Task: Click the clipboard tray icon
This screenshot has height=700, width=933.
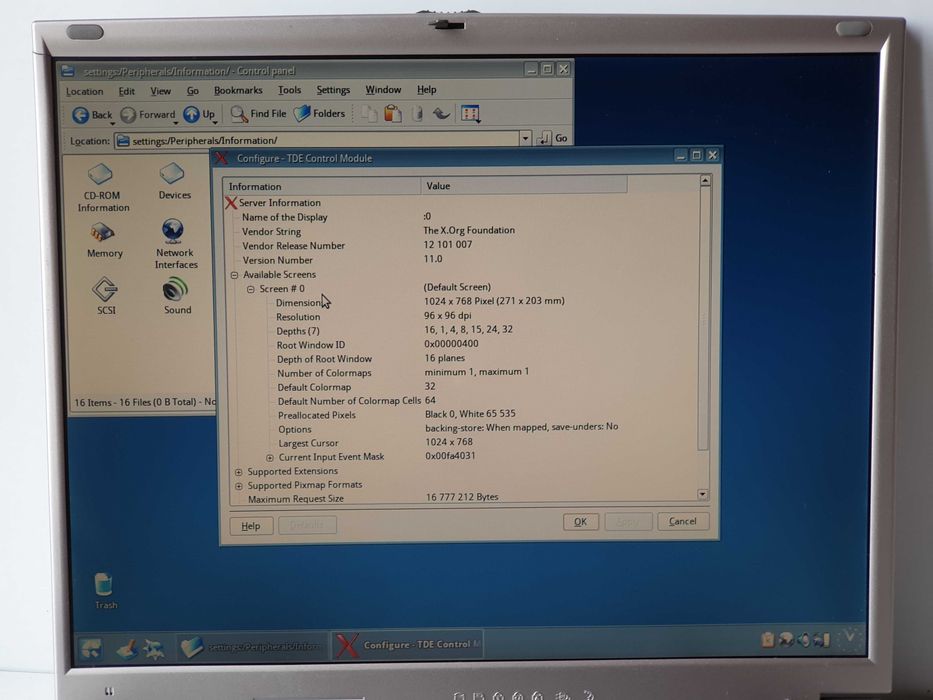Action: point(768,640)
